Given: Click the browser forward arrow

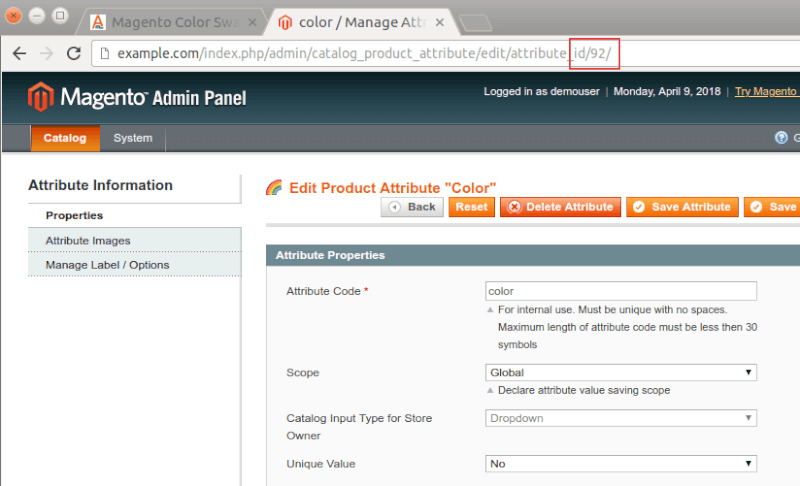Looking at the screenshot, I should 46,54.
